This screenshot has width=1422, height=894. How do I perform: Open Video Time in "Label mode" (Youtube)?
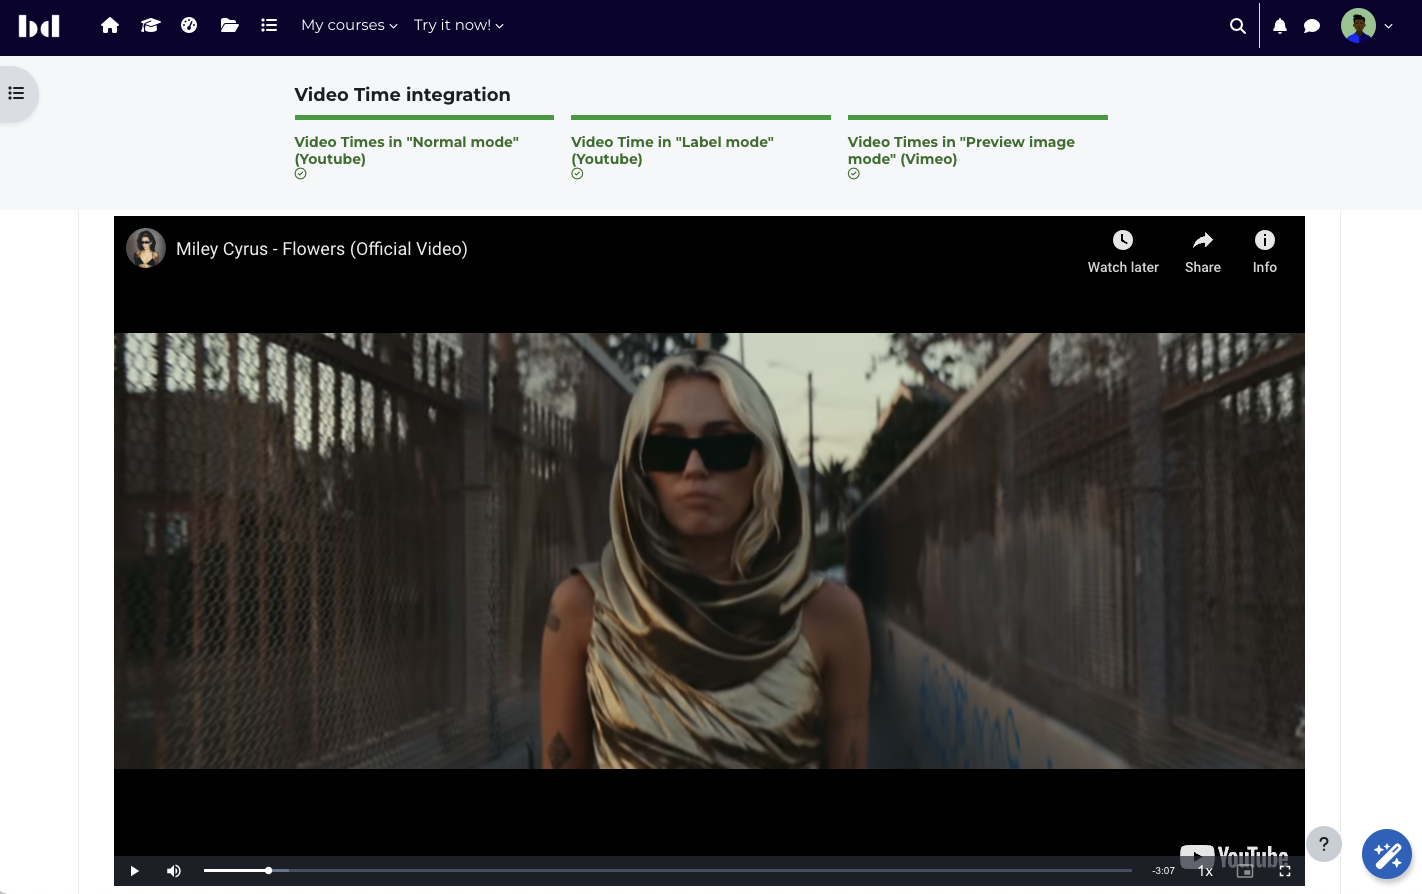(x=672, y=150)
